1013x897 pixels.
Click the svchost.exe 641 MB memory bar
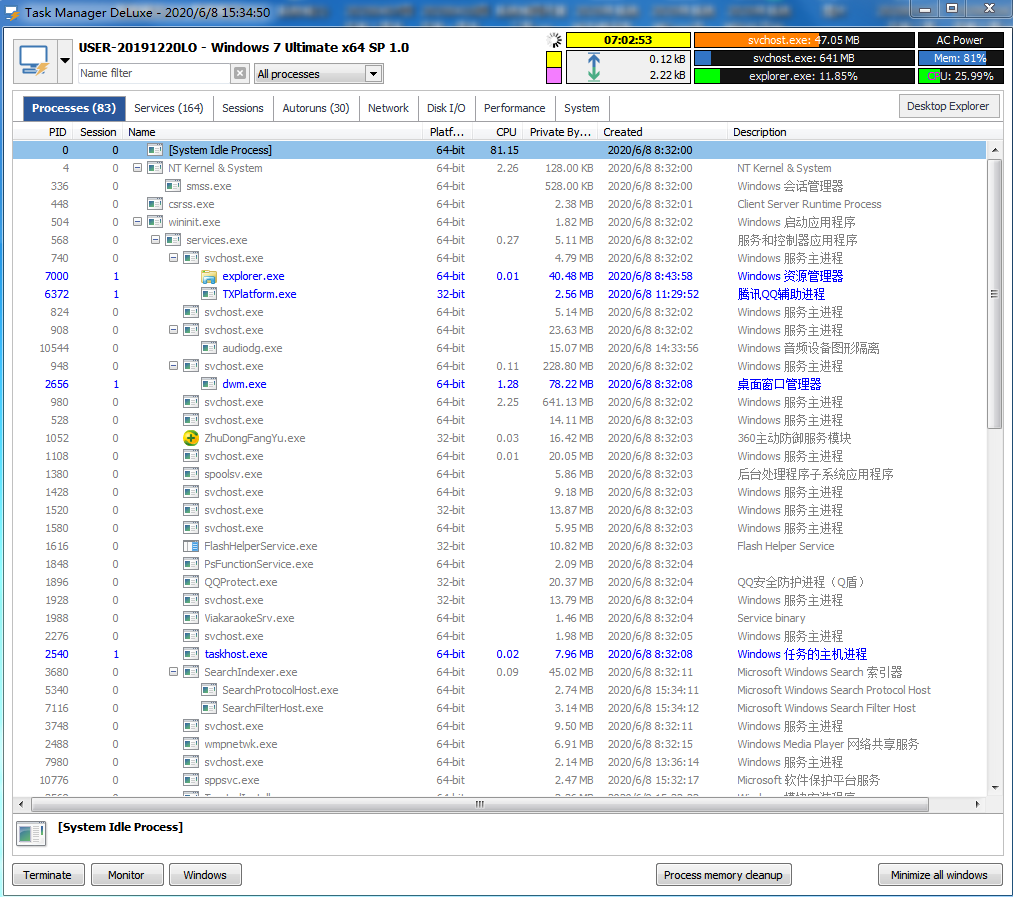(804, 58)
